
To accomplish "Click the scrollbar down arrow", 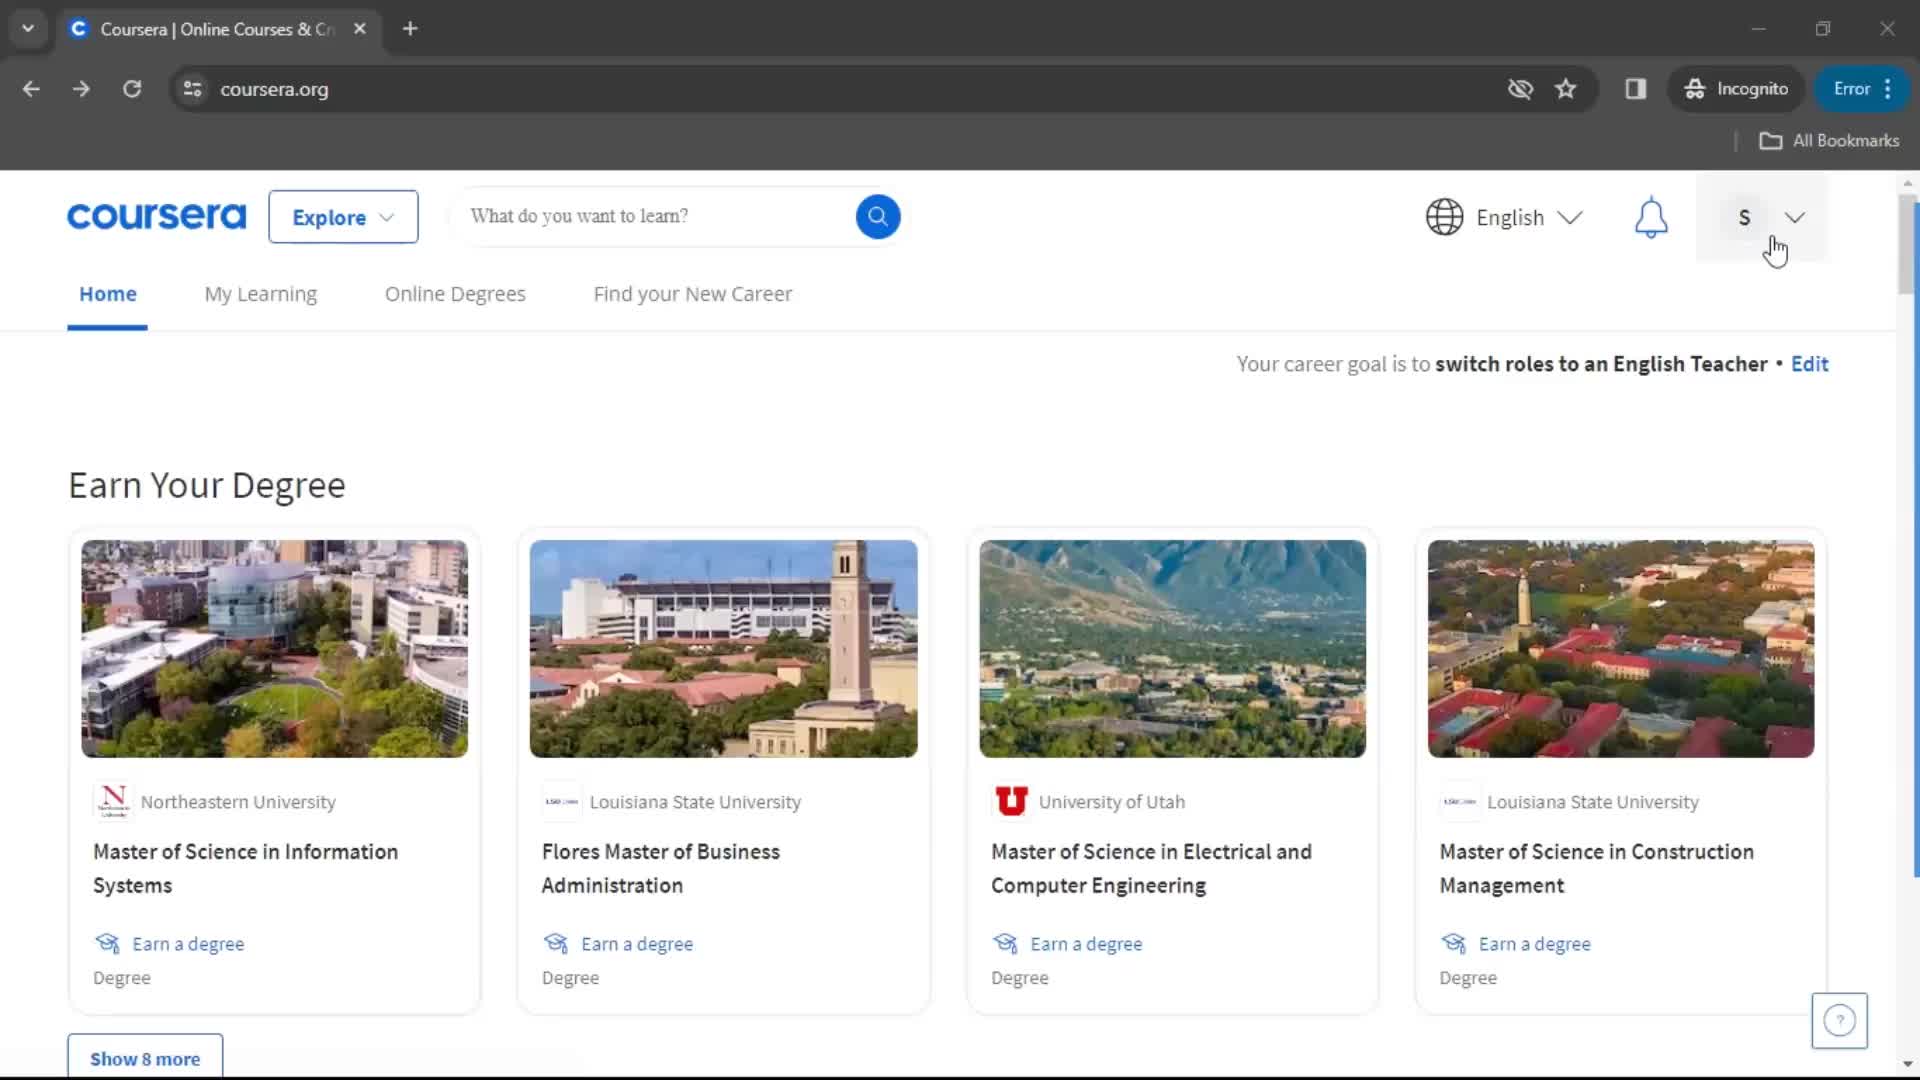I will click(1907, 1065).
